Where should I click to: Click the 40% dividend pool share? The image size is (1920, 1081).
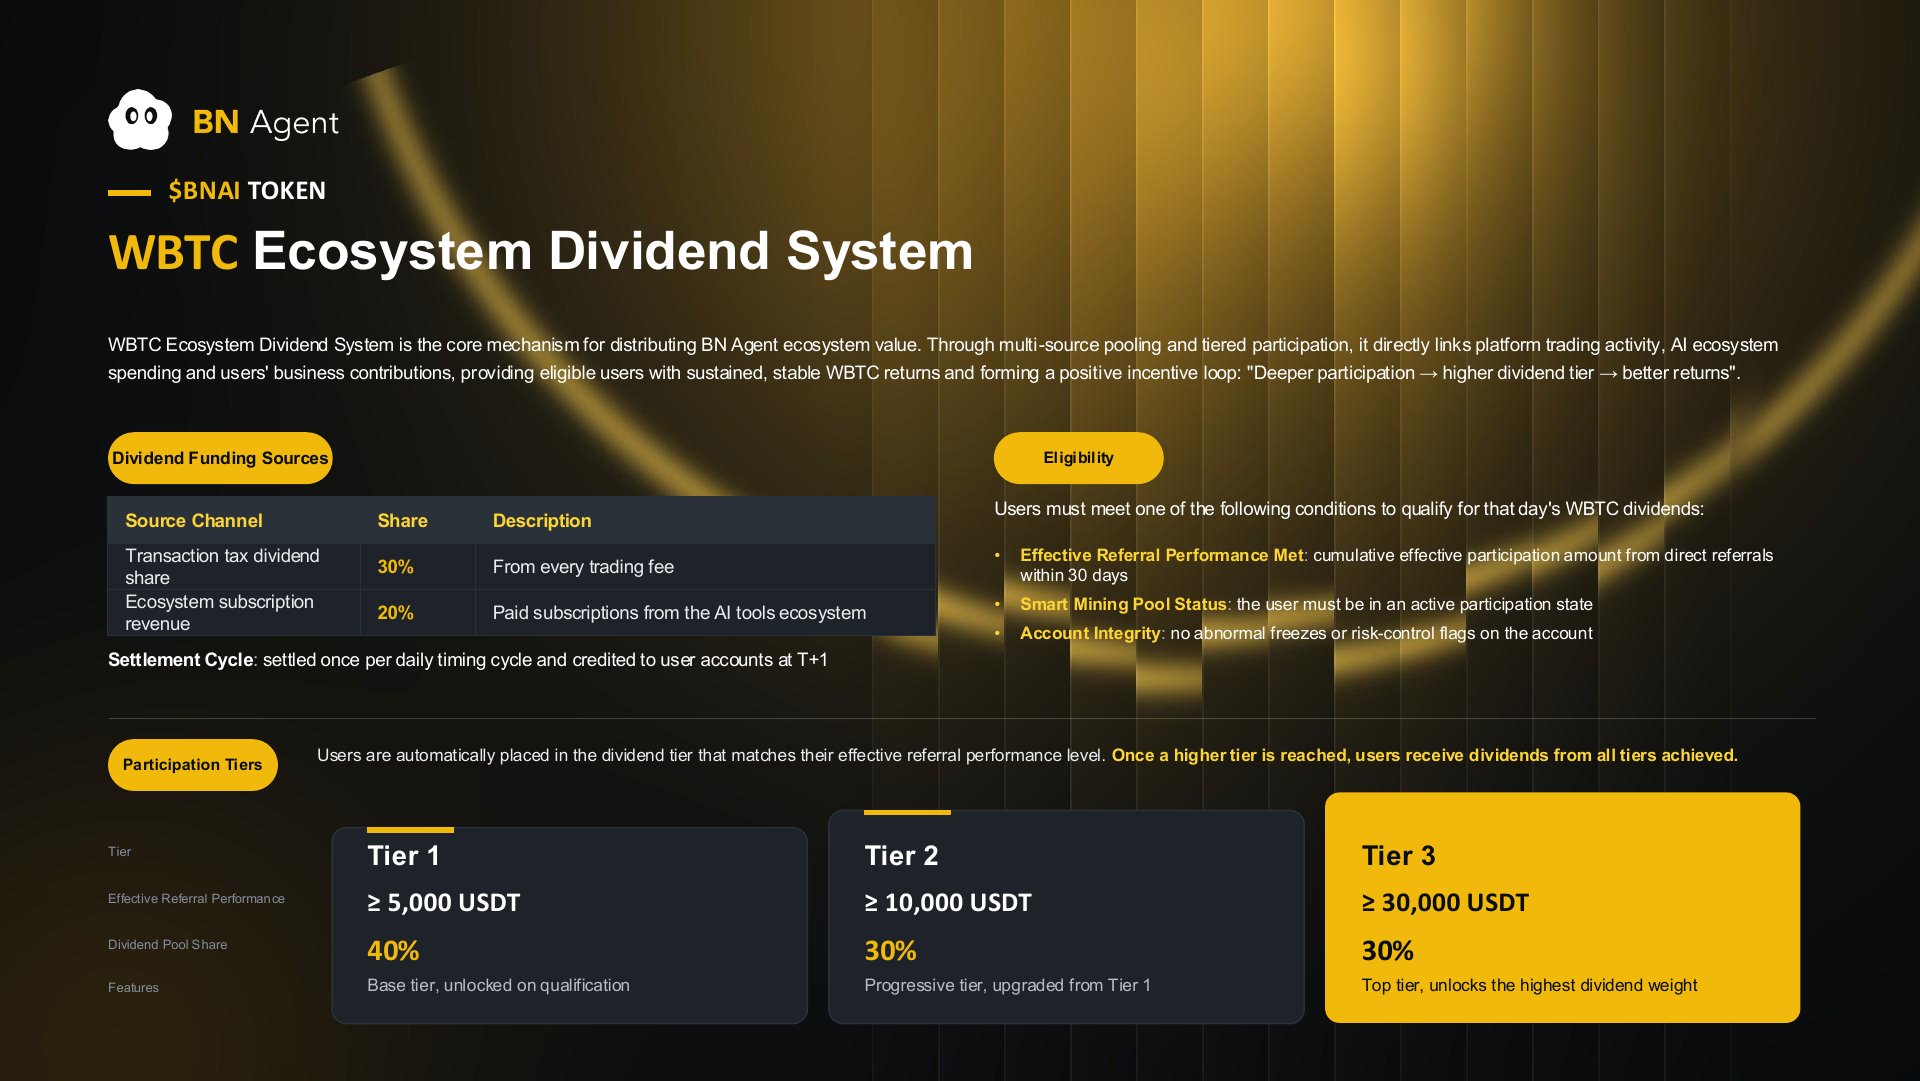coord(393,950)
